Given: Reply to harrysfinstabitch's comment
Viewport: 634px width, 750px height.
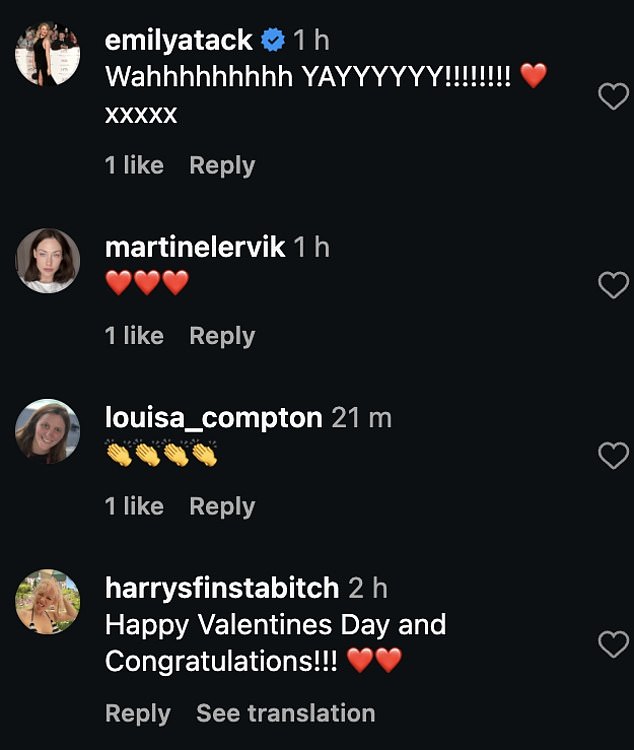Looking at the screenshot, I should pyautogui.click(x=138, y=713).
